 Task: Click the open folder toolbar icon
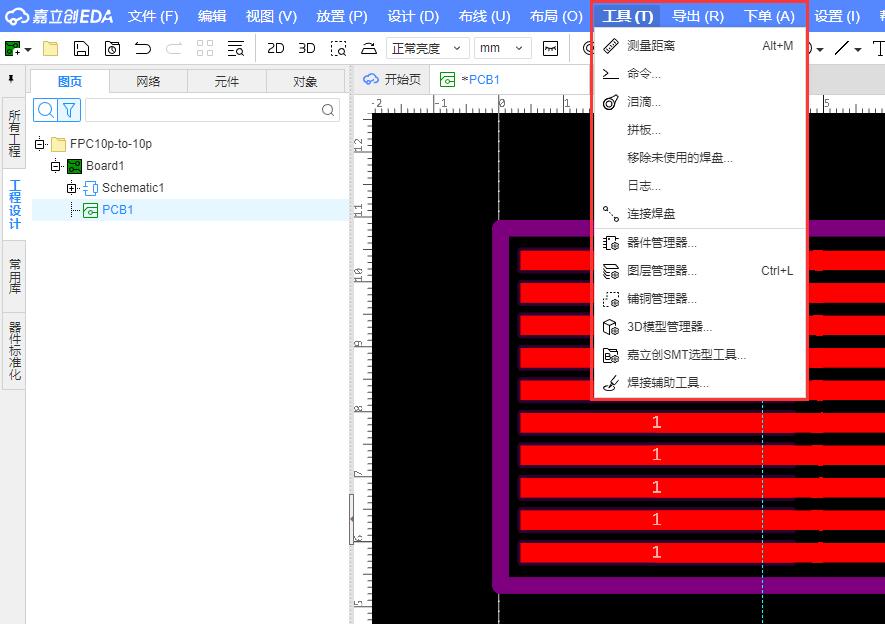pyautogui.click(x=51, y=48)
